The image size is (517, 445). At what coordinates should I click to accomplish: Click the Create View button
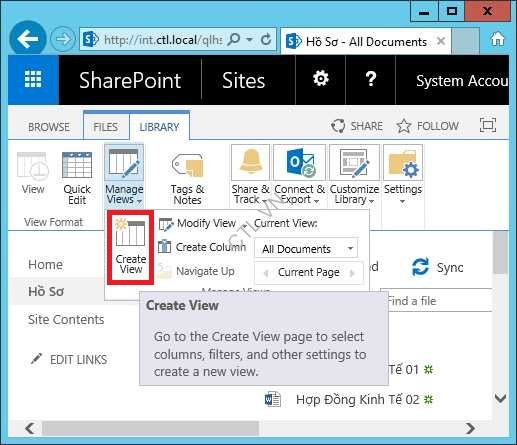[x=131, y=247]
